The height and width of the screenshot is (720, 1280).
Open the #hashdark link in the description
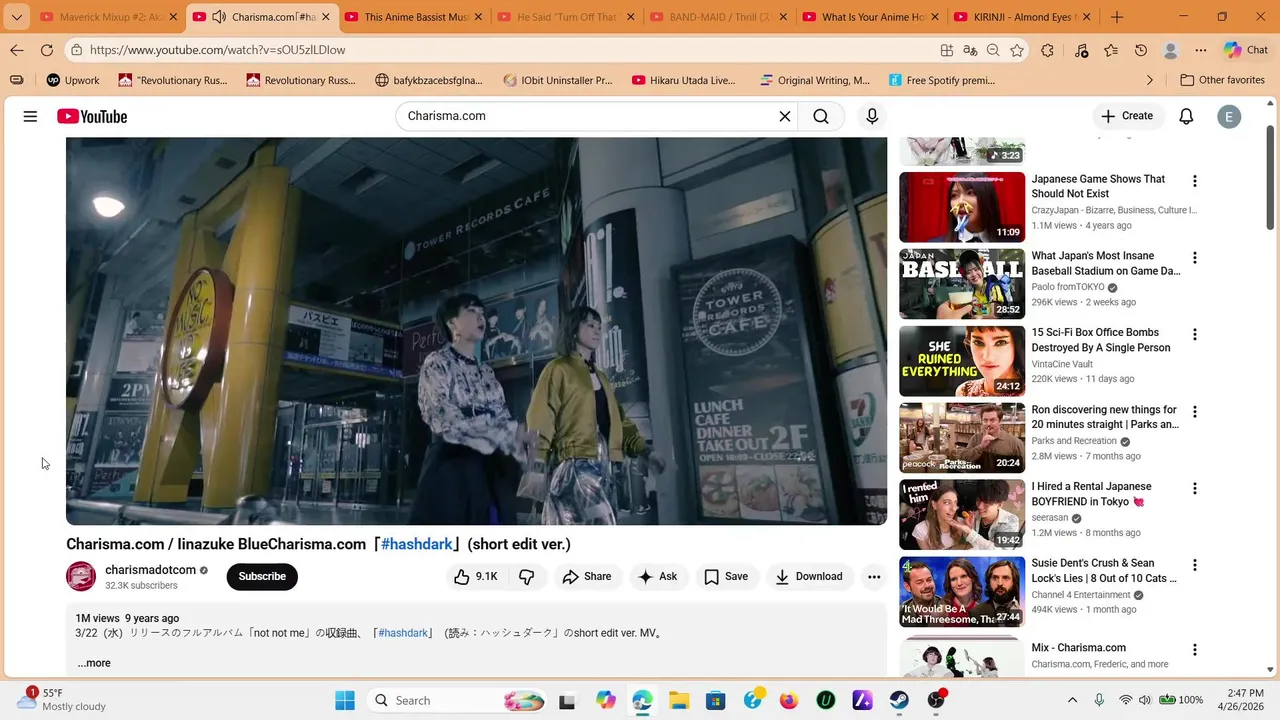(x=403, y=633)
